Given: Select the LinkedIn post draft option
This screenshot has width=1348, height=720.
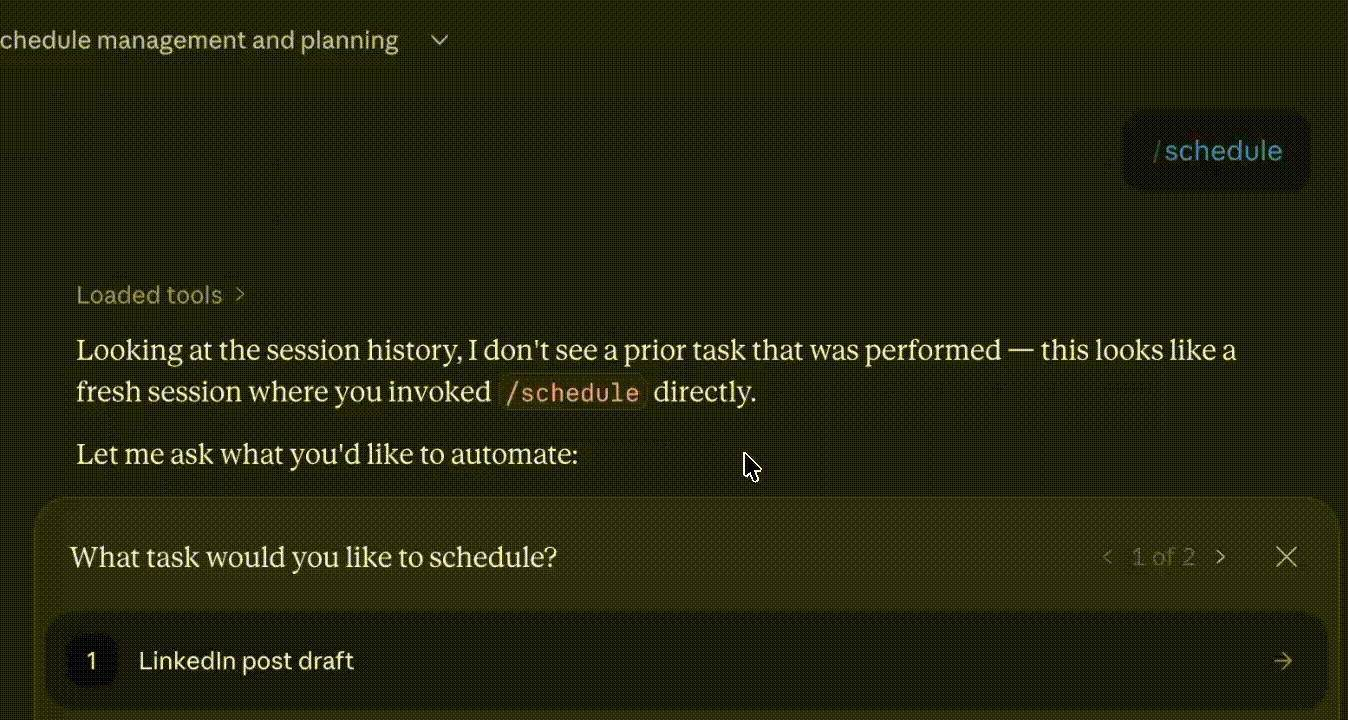Looking at the screenshot, I should click(x=246, y=661).
